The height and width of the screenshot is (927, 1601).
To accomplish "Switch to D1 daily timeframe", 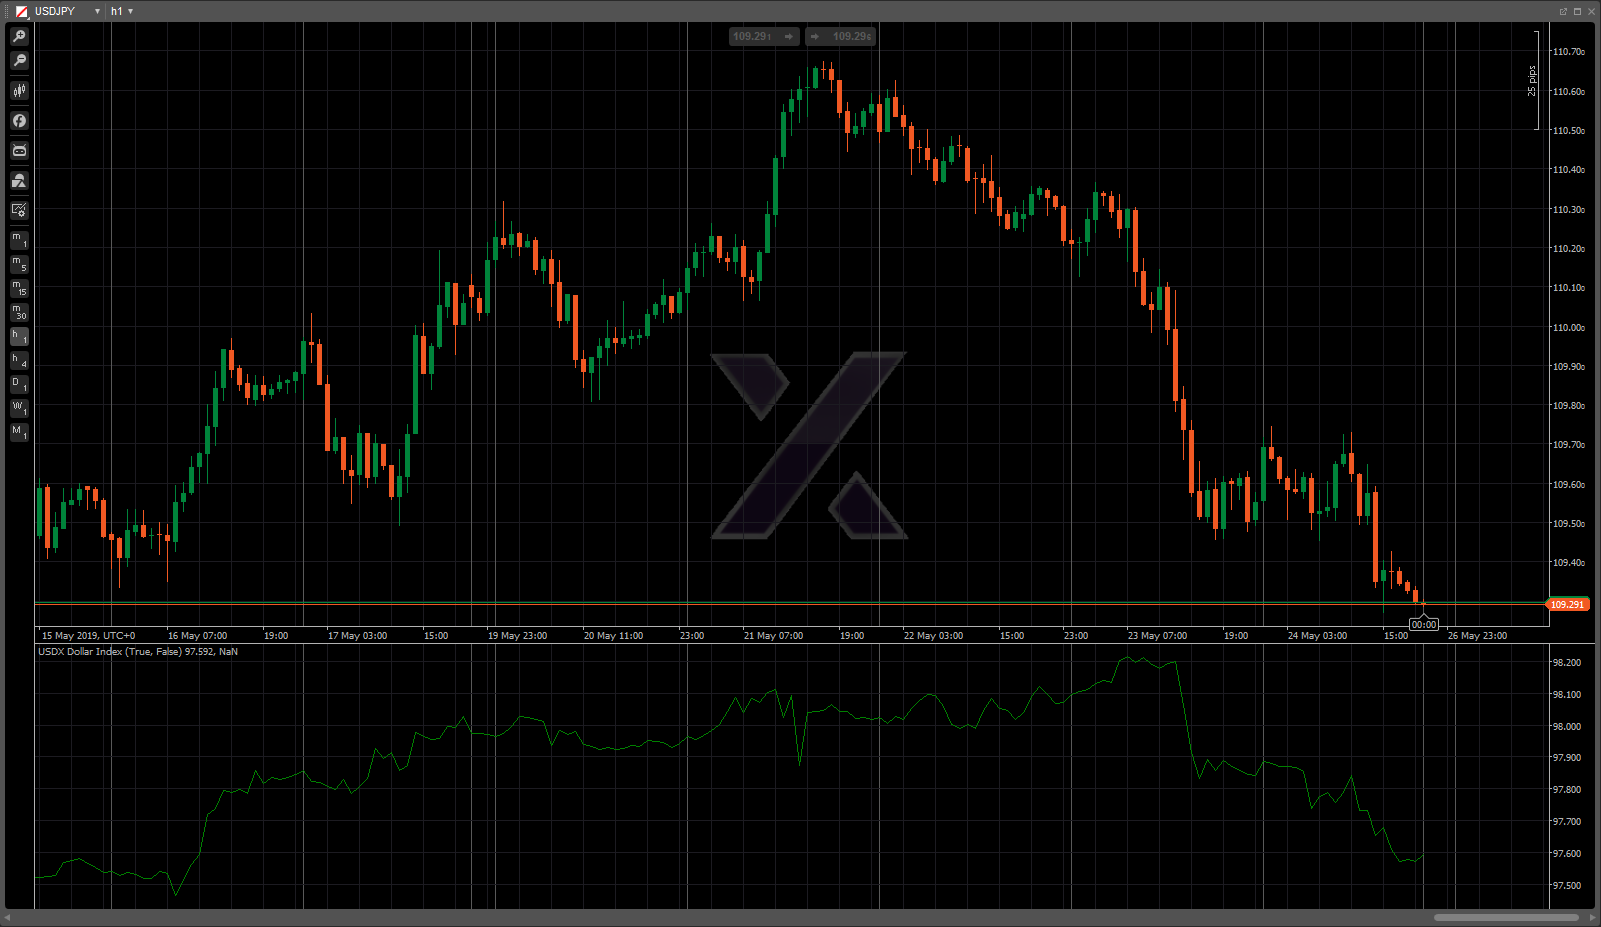I will [19, 384].
